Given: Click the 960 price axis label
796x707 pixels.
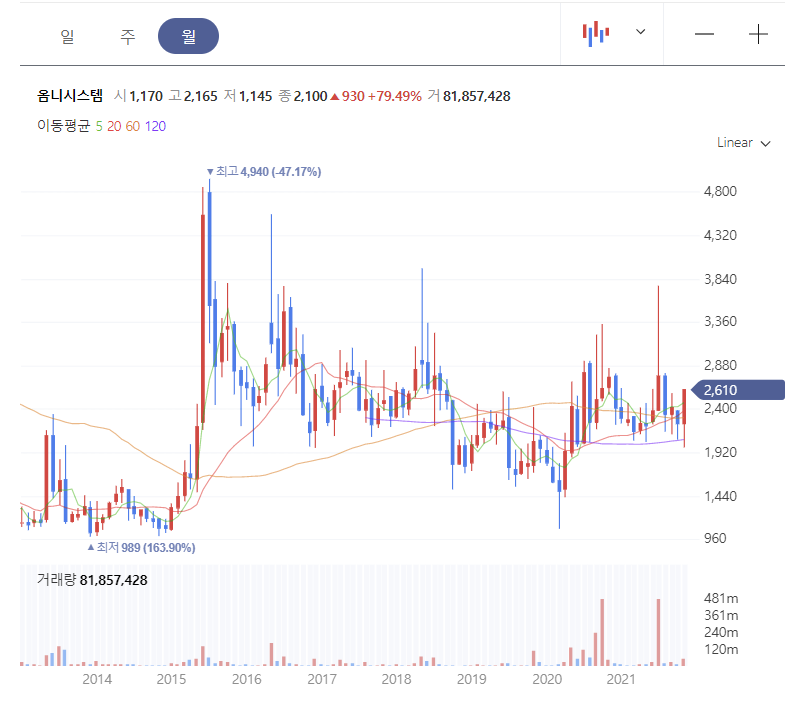Looking at the screenshot, I should pyautogui.click(x=715, y=538).
